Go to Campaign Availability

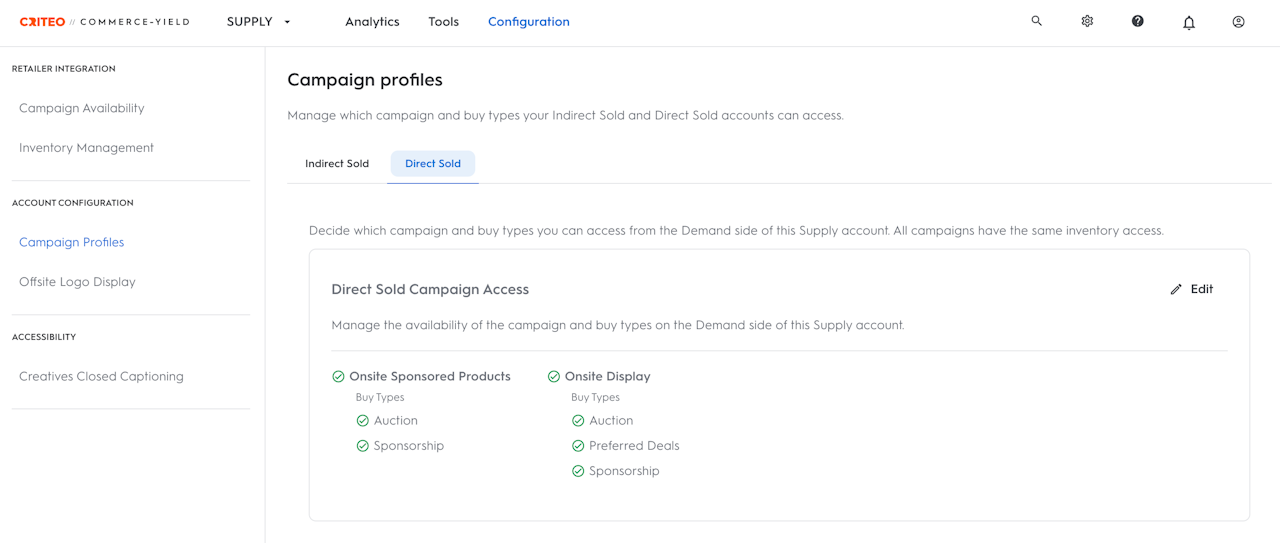[82, 108]
